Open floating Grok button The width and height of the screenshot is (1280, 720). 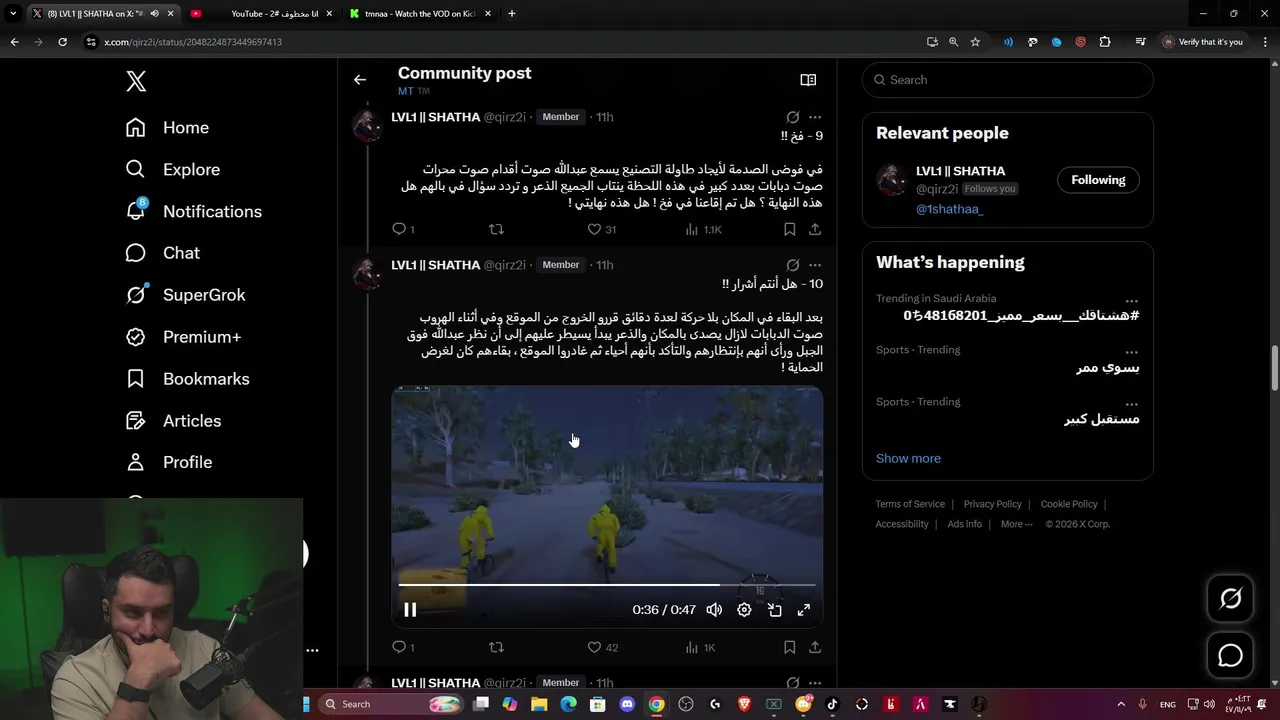[1230, 598]
